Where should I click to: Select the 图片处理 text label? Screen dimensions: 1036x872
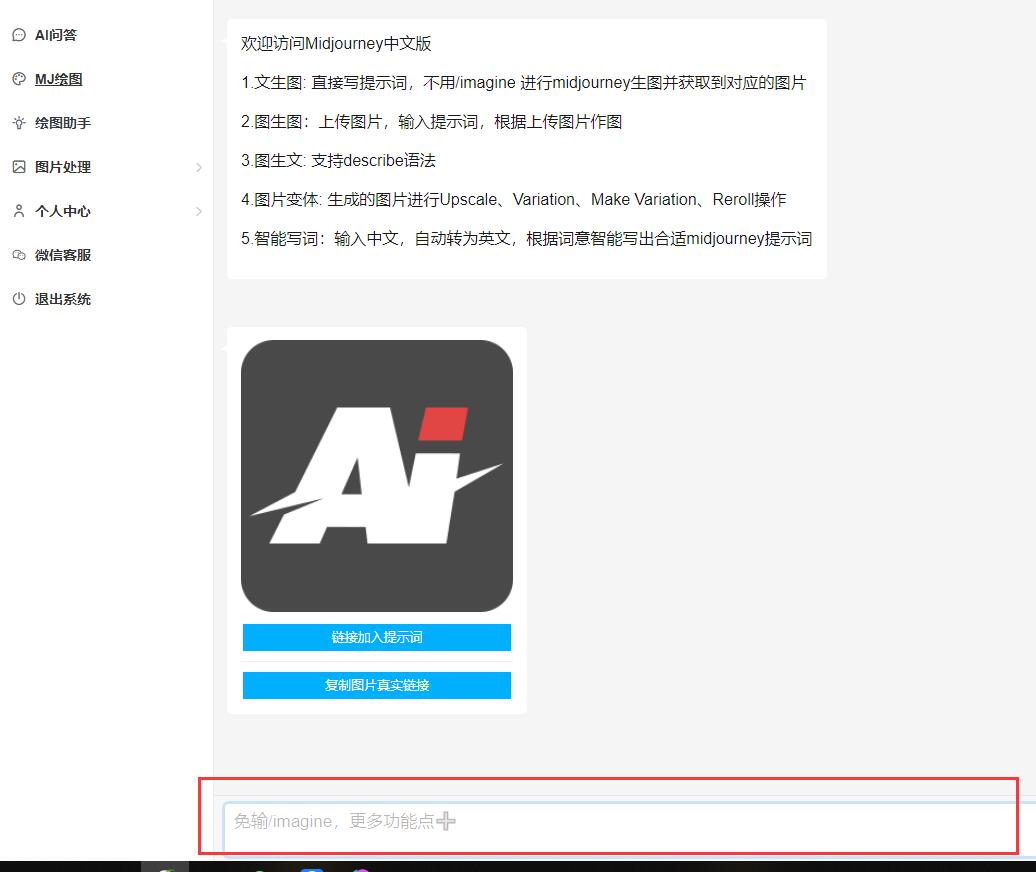(63, 167)
